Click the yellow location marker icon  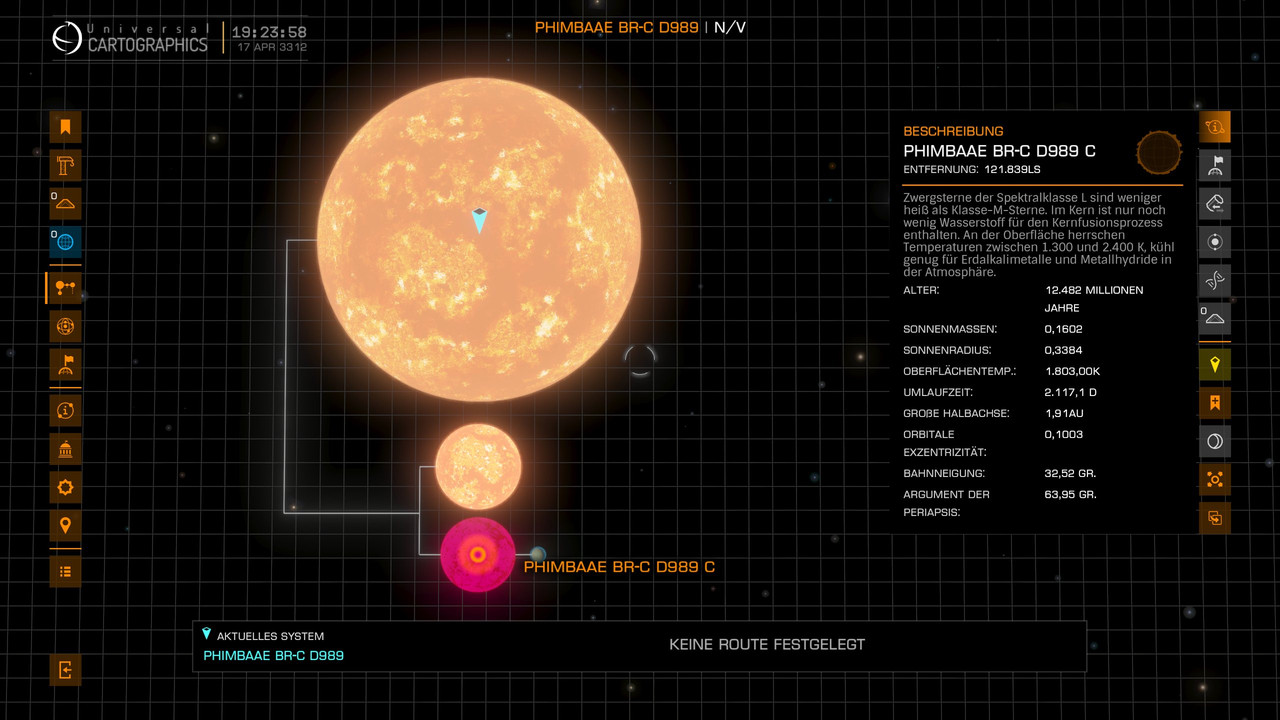pyautogui.click(x=1215, y=365)
